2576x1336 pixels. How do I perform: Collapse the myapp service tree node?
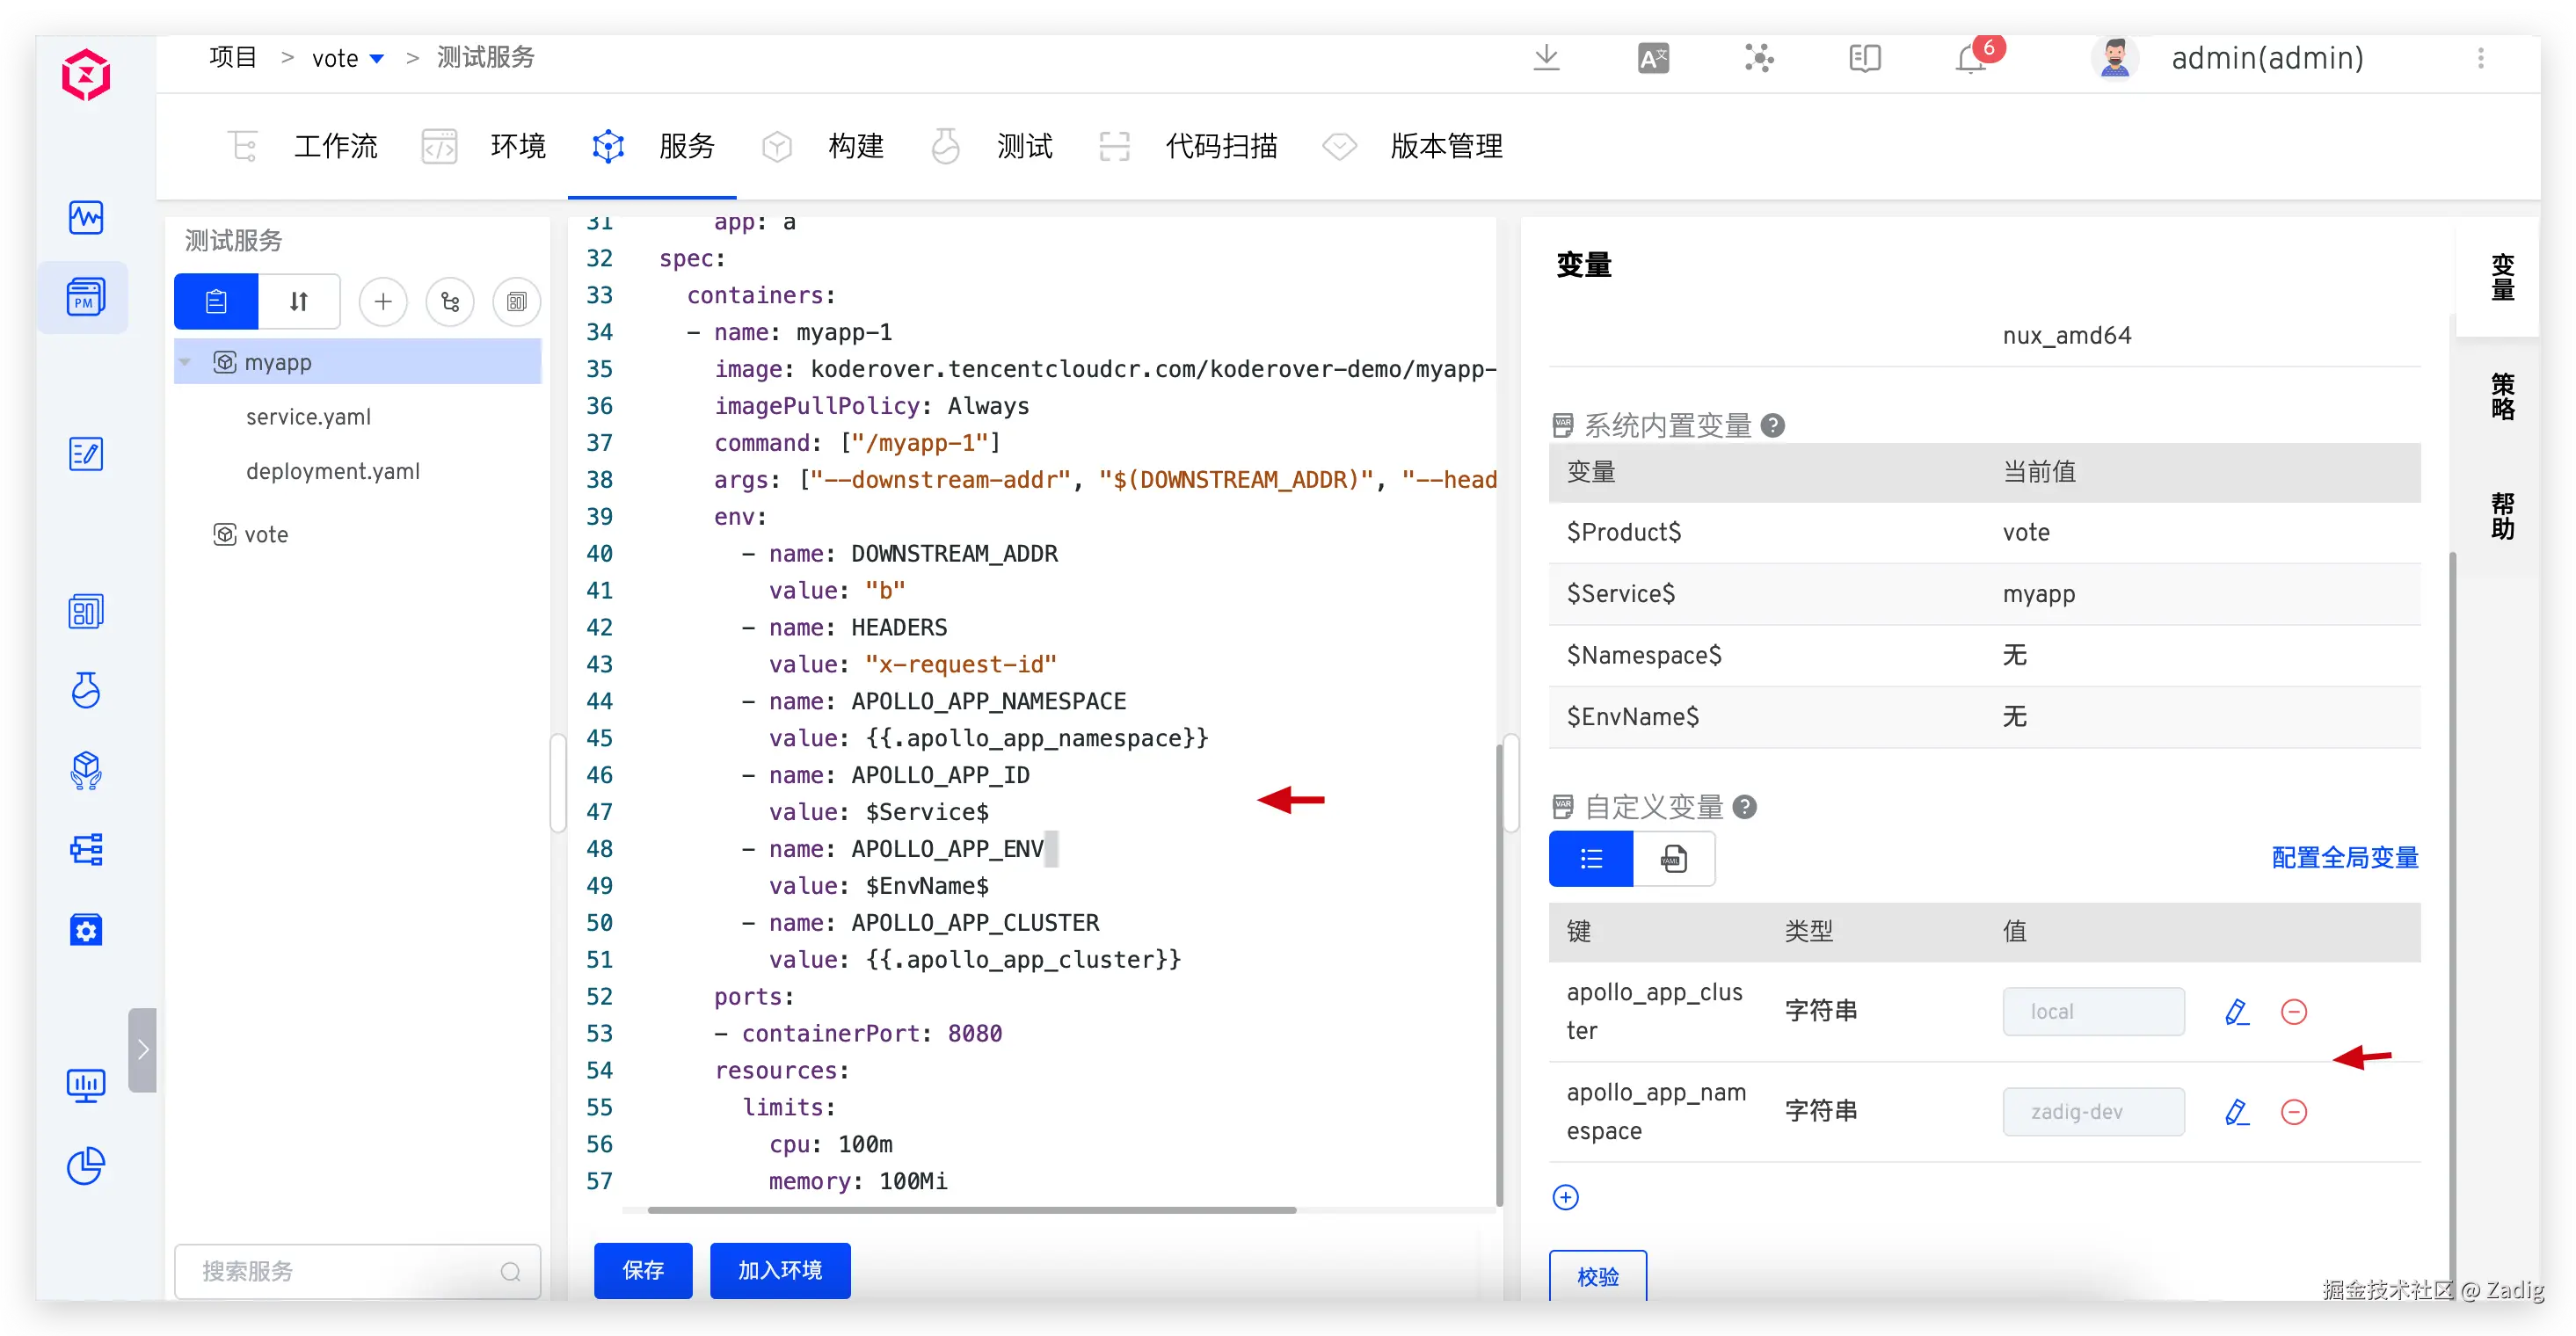[x=186, y=362]
